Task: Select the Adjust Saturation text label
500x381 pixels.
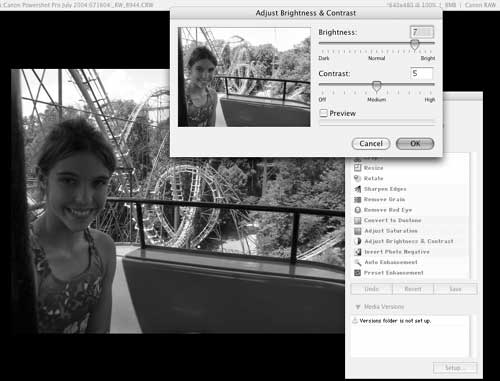Action: 391,231
